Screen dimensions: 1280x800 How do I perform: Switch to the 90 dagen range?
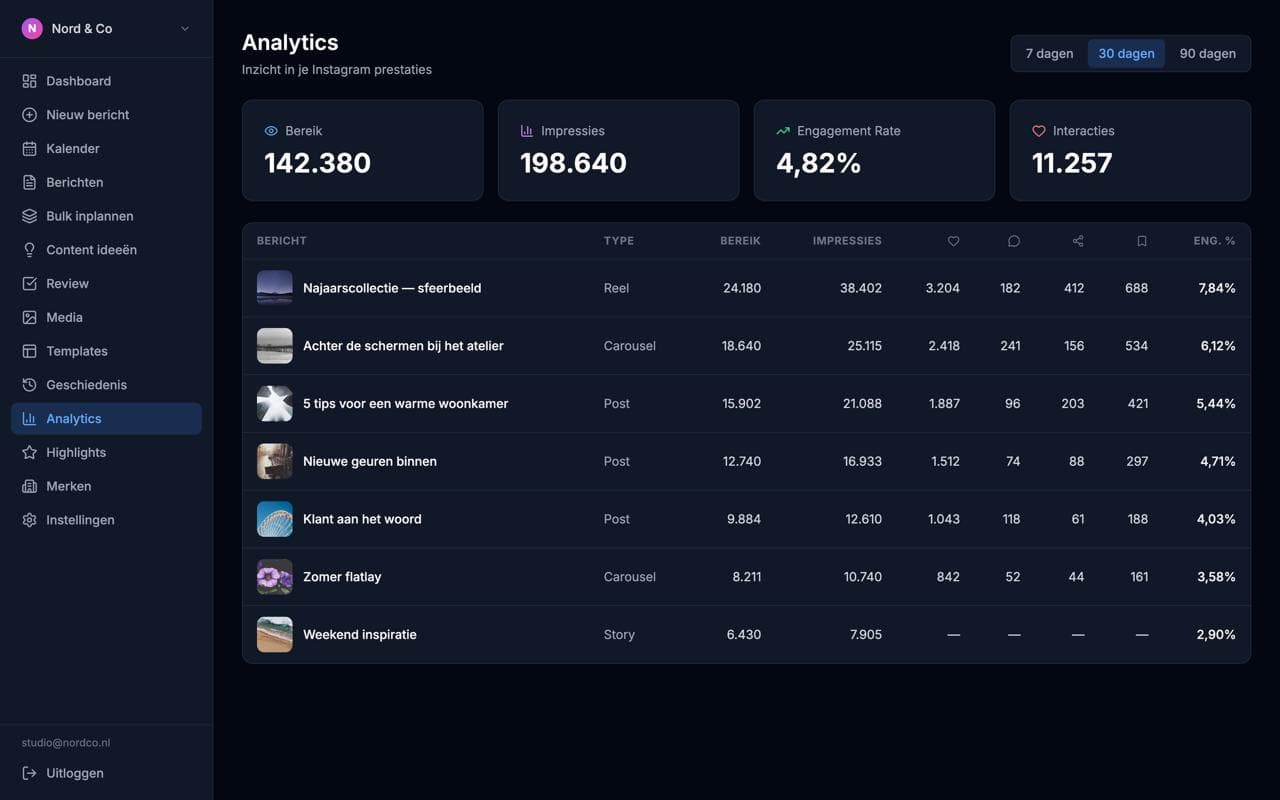click(x=1207, y=54)
